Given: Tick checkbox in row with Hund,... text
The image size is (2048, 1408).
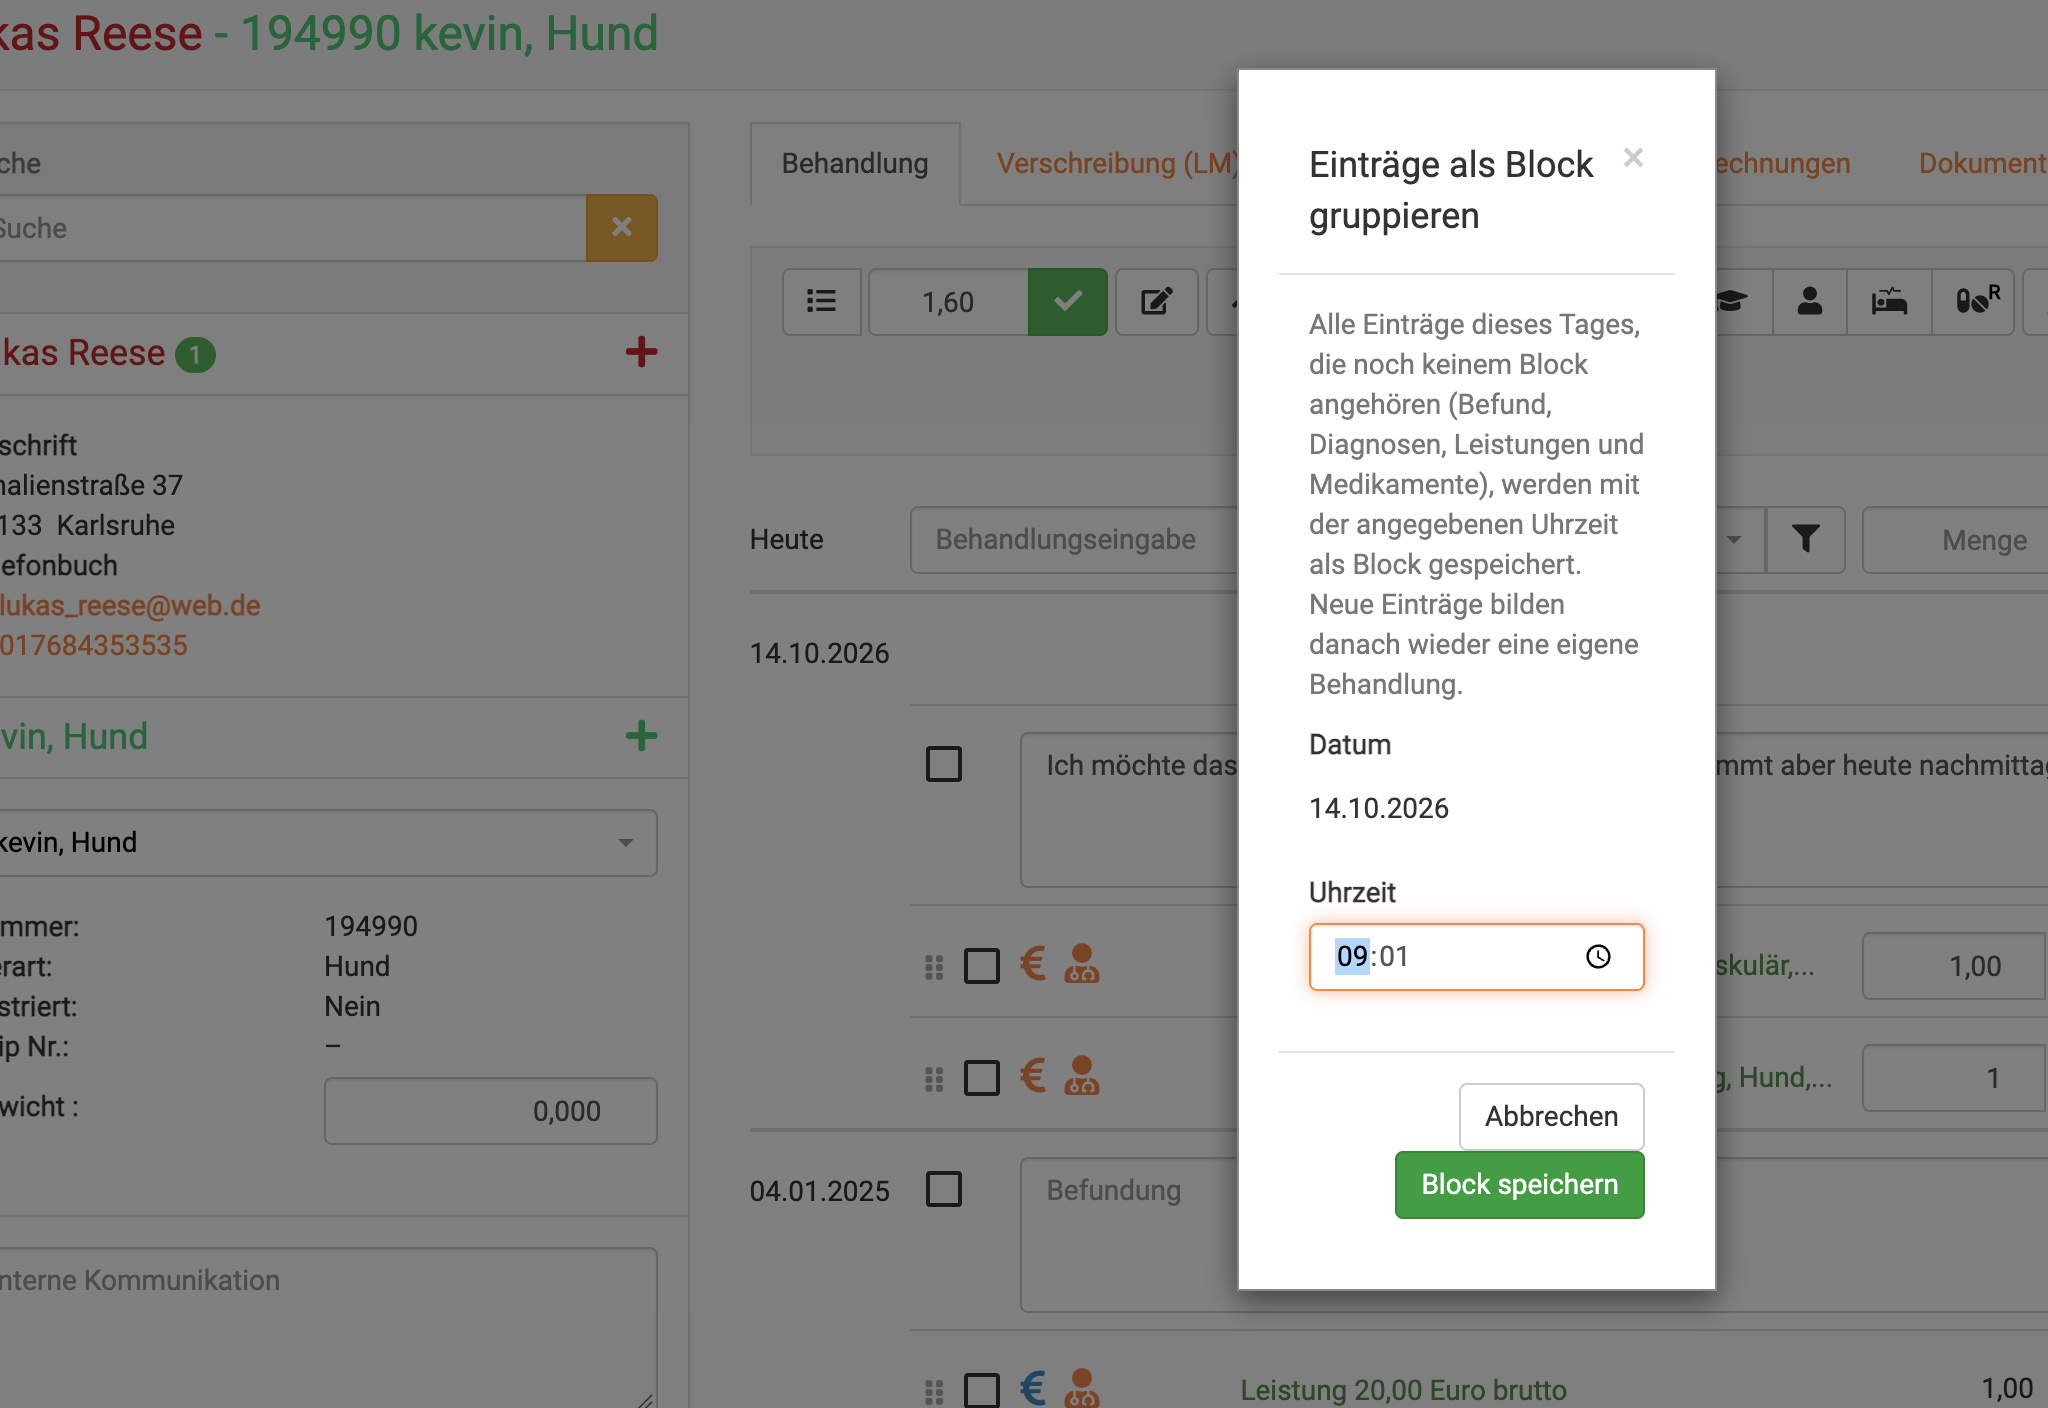Looking at the screenshot, I should pyautogui.click(x=982, y=1078).
